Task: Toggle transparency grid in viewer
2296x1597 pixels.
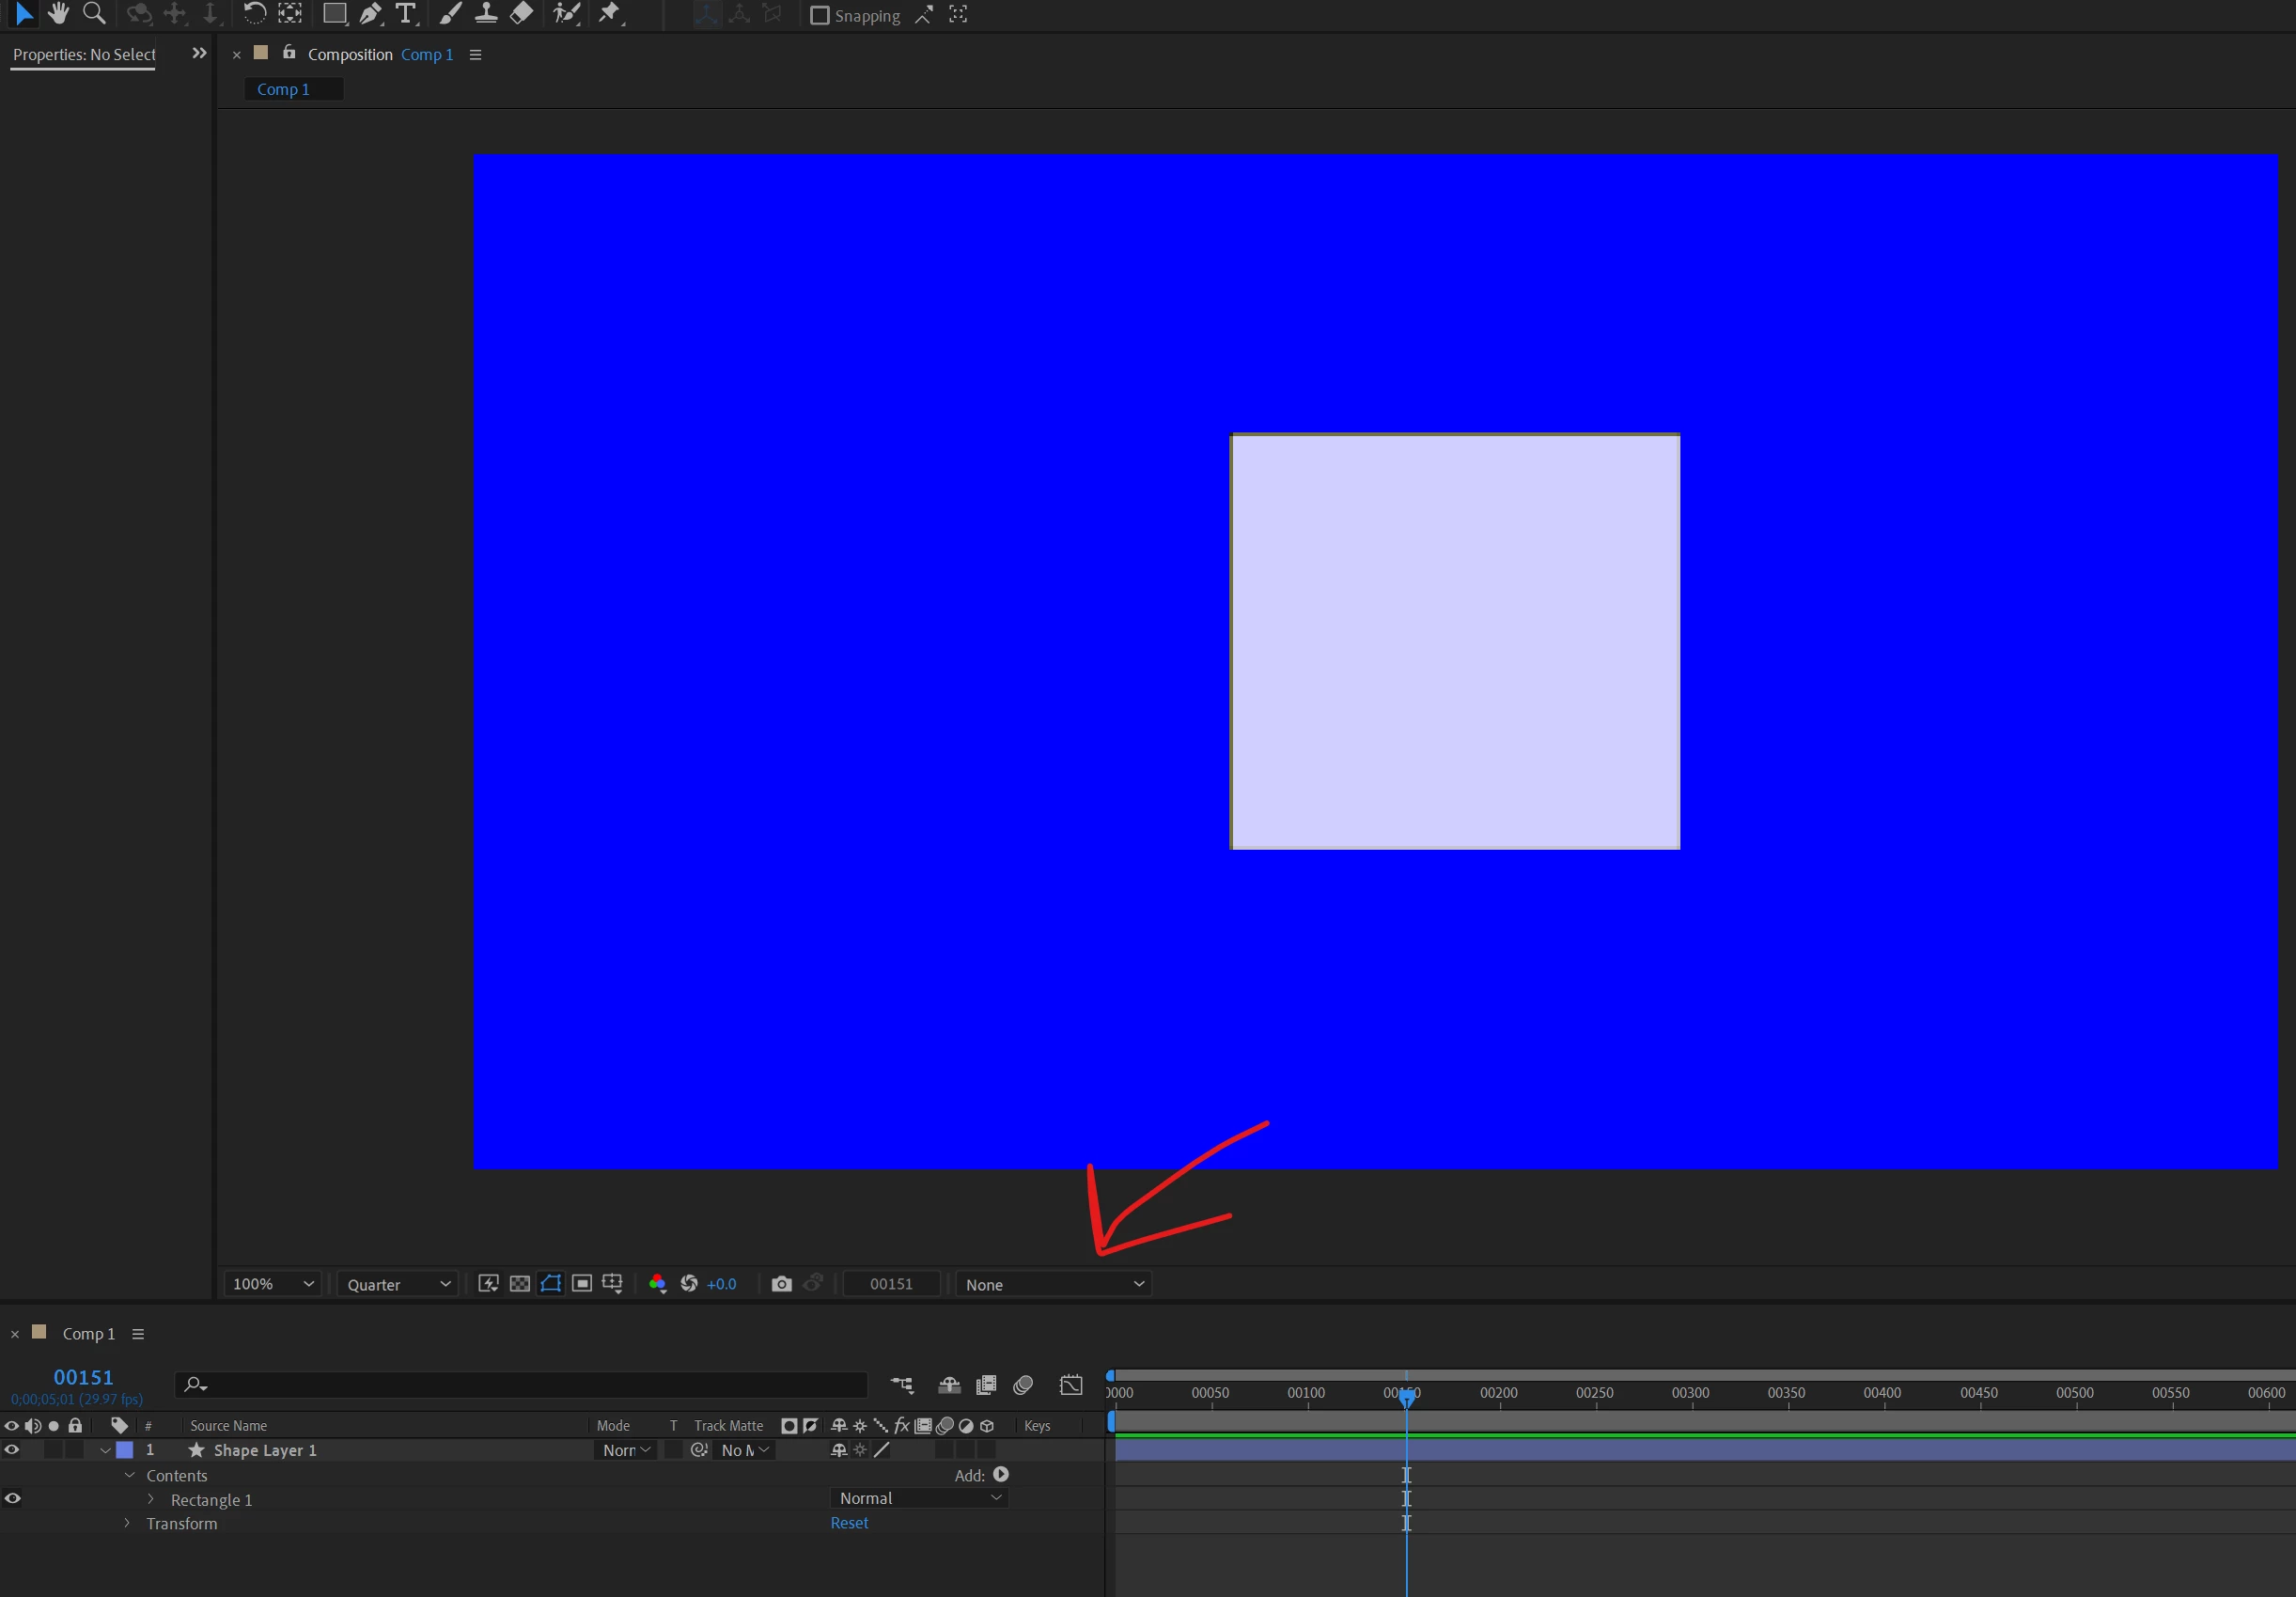Action: tap(520, 1284)
